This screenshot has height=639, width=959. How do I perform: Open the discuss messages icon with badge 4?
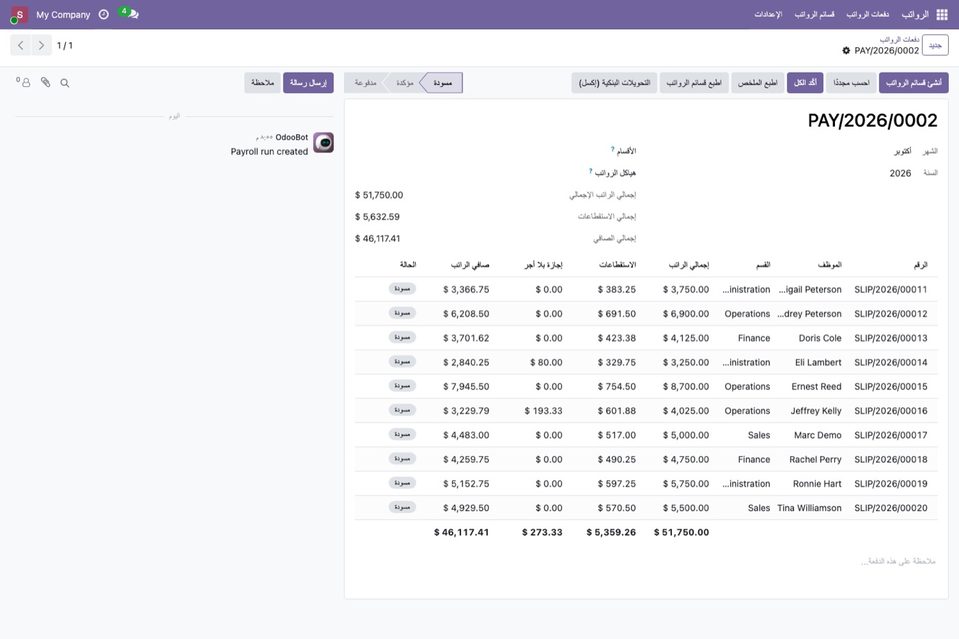click(x=129, y=13)
